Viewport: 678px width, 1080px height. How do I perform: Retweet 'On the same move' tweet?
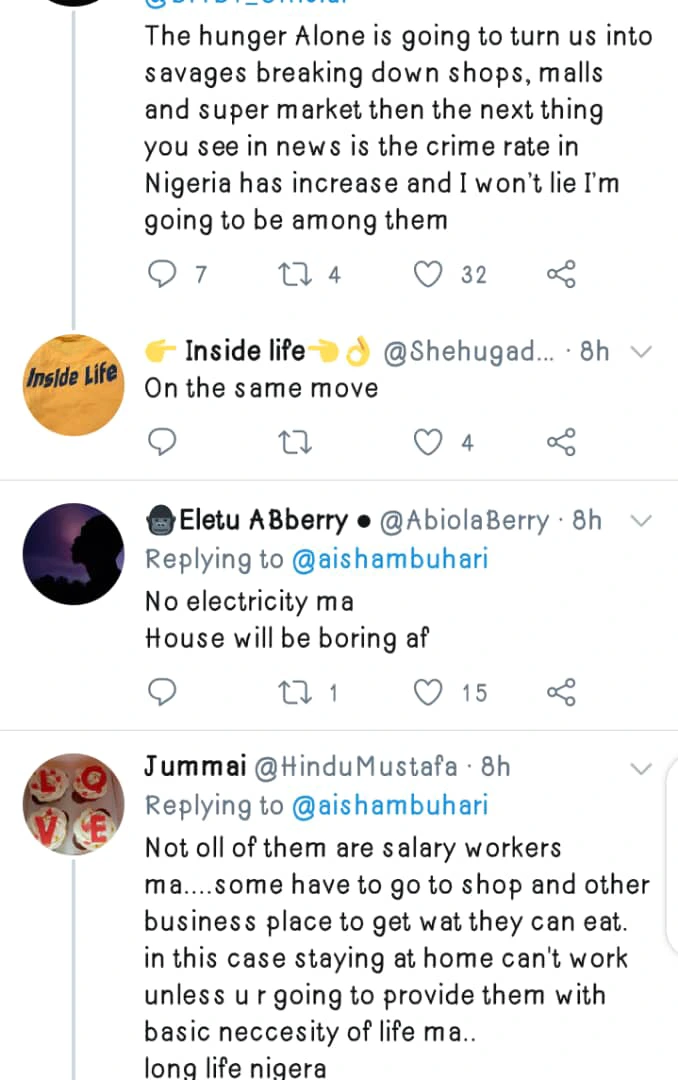coord(295,442)
